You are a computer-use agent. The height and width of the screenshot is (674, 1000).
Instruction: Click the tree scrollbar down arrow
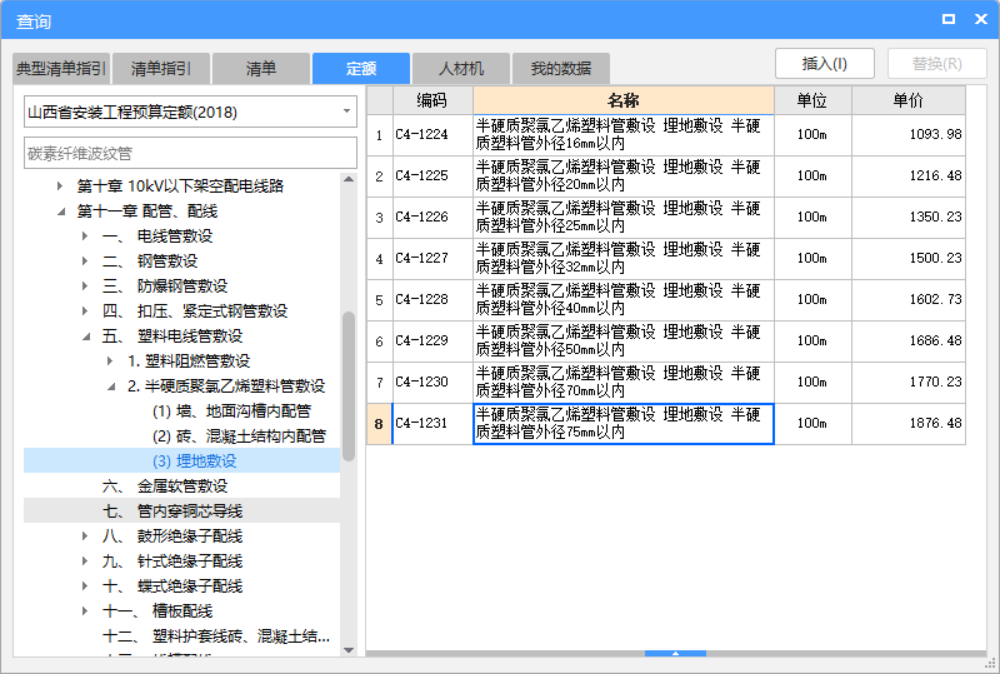[349, 650]
